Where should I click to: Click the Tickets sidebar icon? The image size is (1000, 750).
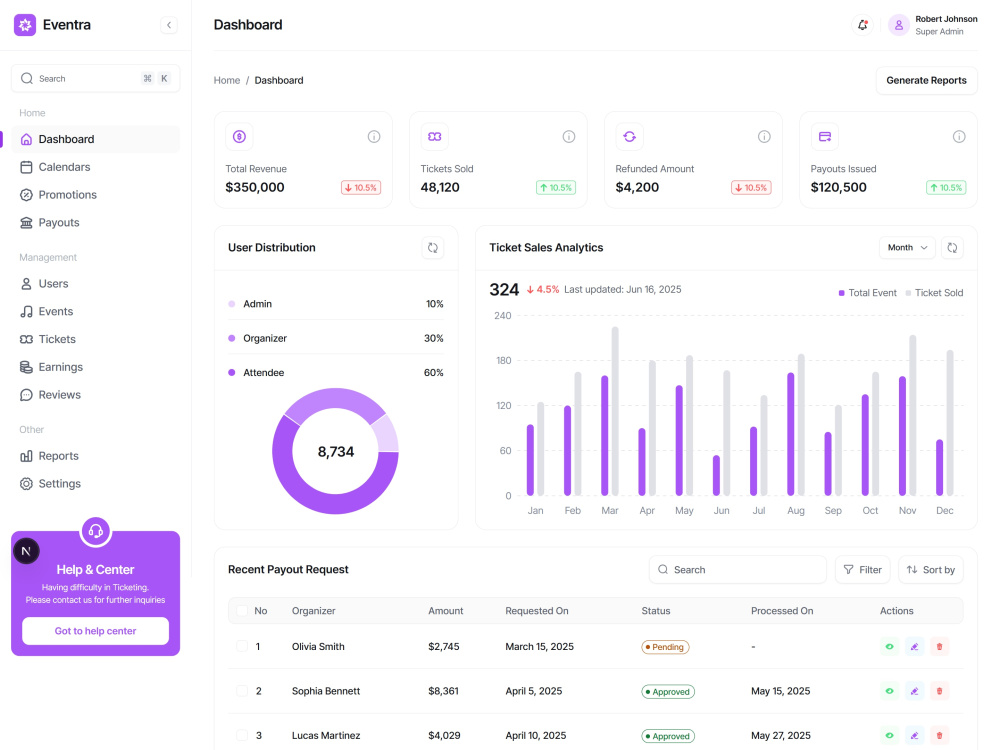coord(26,339)
